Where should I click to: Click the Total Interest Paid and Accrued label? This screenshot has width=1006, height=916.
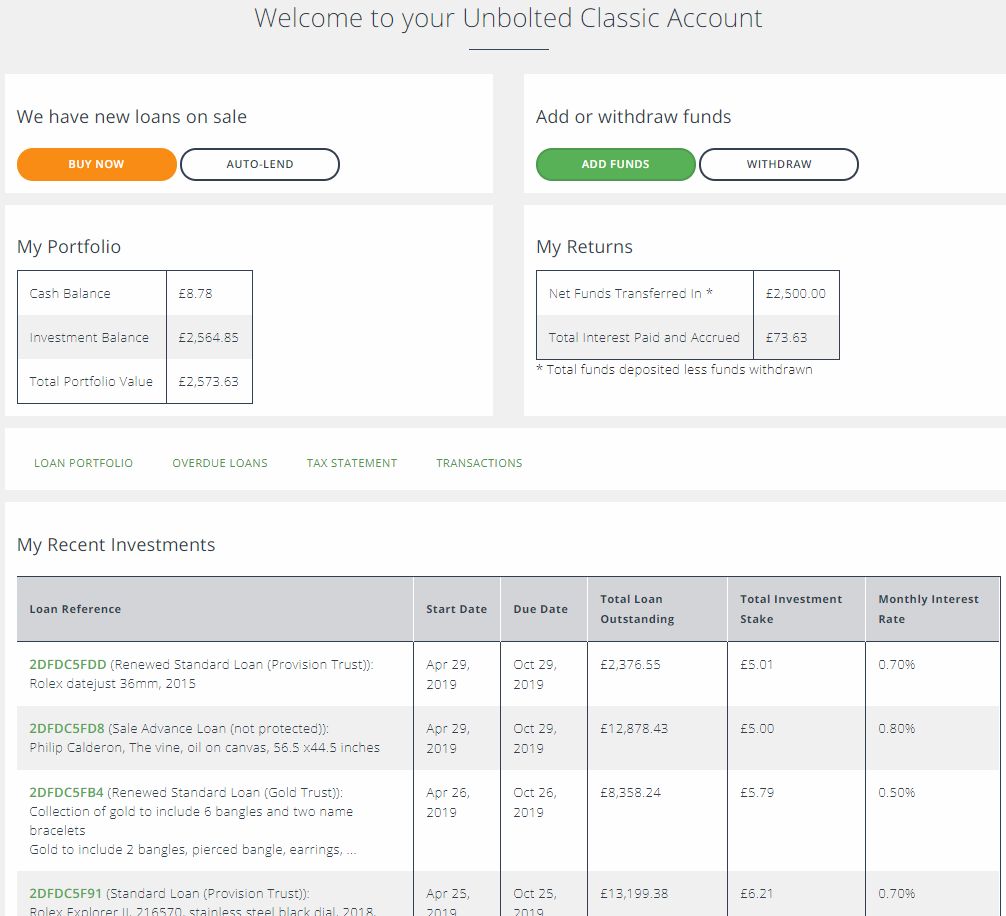pos(644,337)
